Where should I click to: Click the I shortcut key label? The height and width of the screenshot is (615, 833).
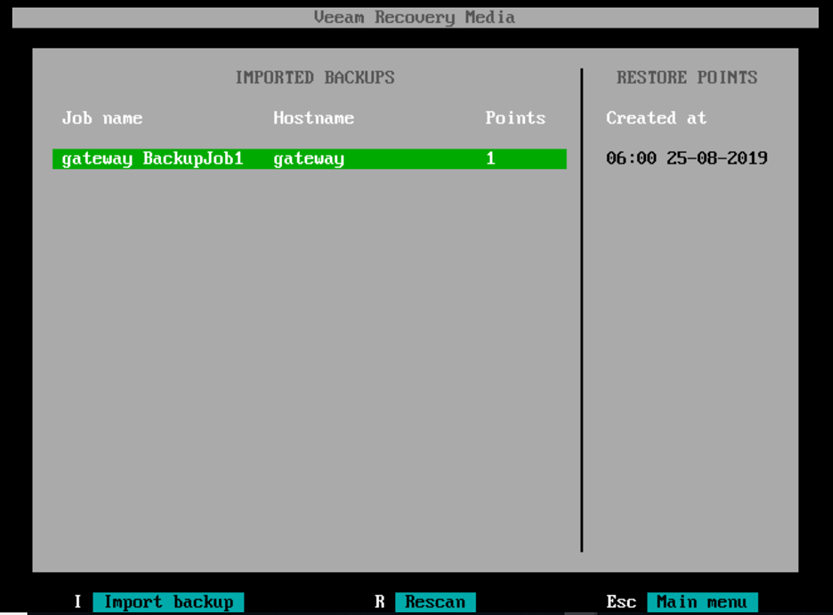click(78, 602)
